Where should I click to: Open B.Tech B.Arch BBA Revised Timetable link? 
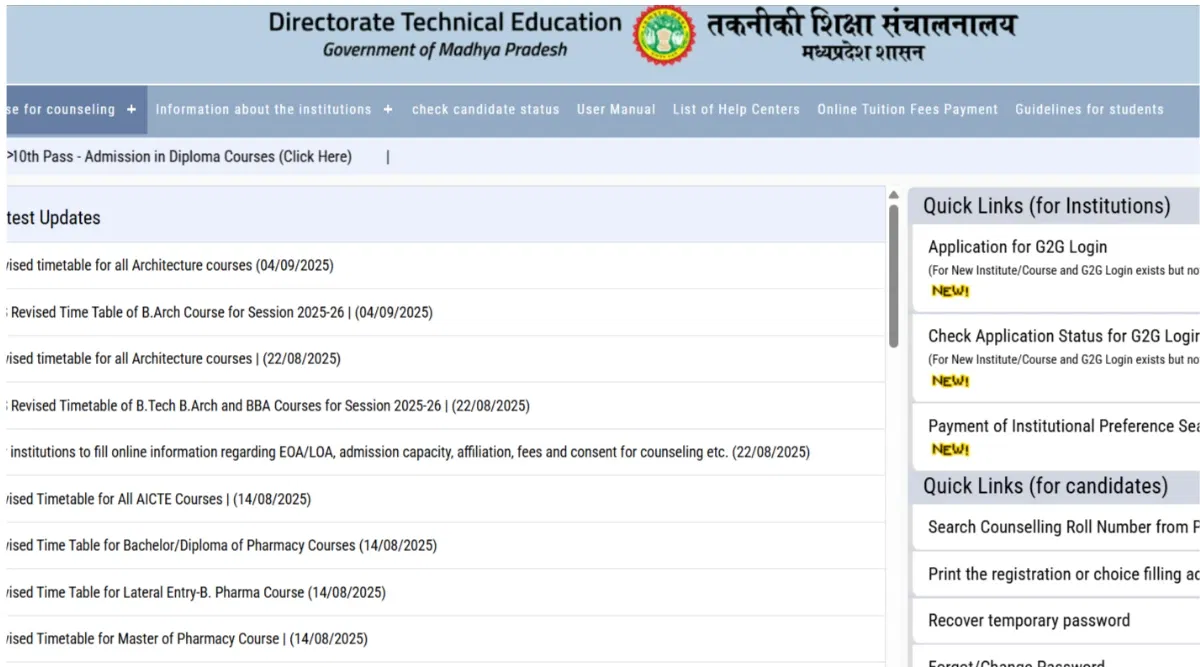[268, 406]
